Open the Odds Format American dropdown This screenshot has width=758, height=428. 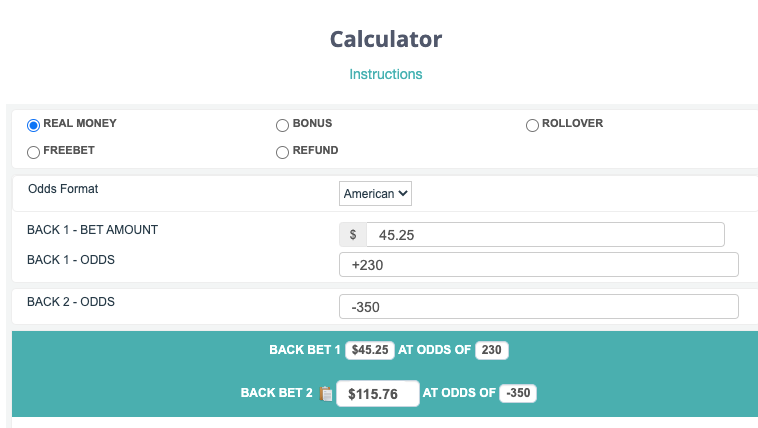pos(375,193)
